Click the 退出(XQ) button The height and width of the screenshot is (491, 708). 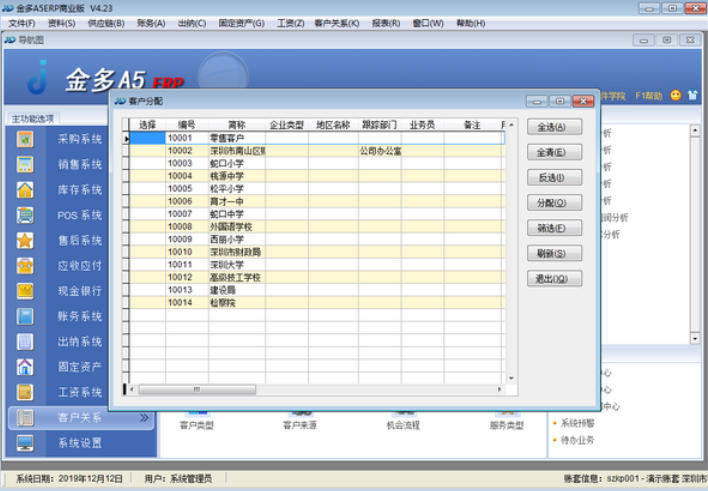click(x=554, y=279)
